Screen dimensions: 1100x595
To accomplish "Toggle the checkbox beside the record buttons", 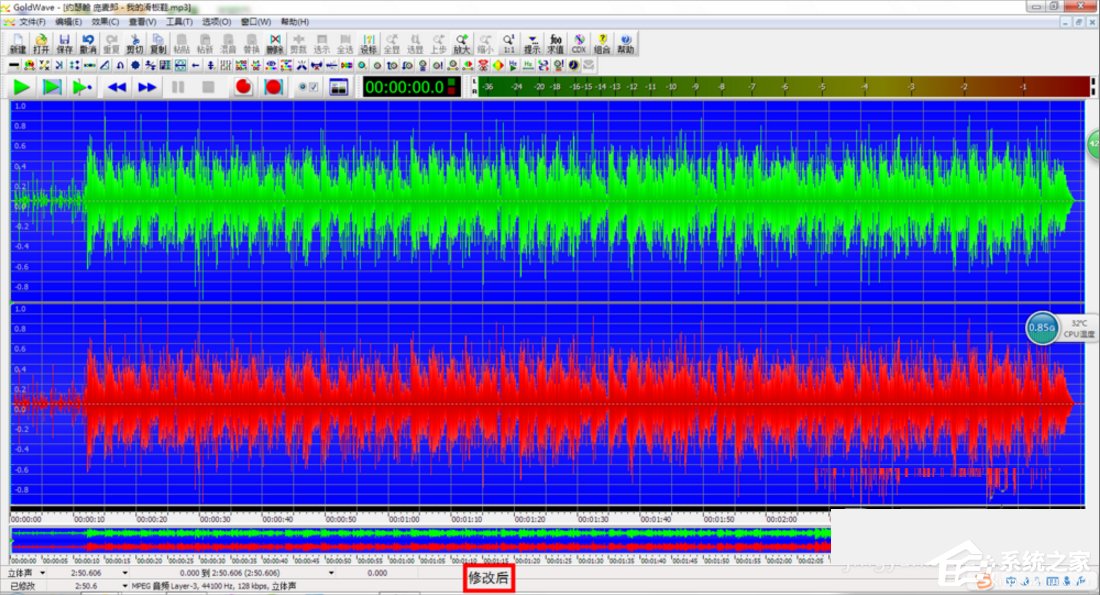I will click(x=313, y=88).
